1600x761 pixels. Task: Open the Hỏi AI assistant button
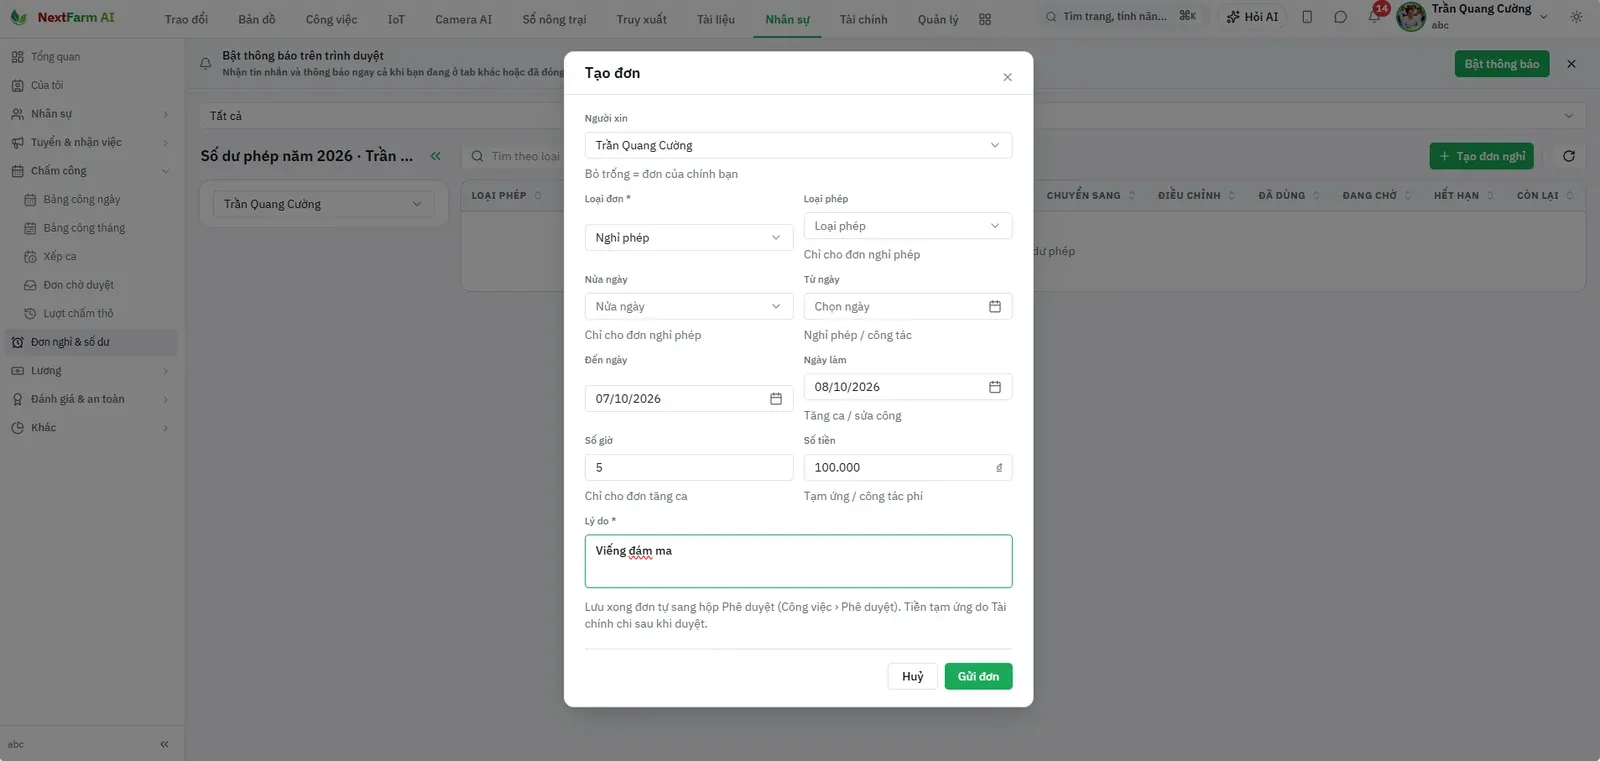click(1252, 17)
